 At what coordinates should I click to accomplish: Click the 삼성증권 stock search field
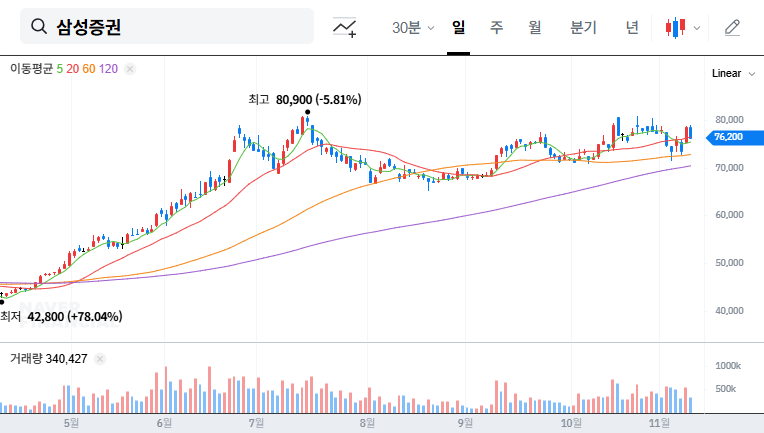[170, 27]
